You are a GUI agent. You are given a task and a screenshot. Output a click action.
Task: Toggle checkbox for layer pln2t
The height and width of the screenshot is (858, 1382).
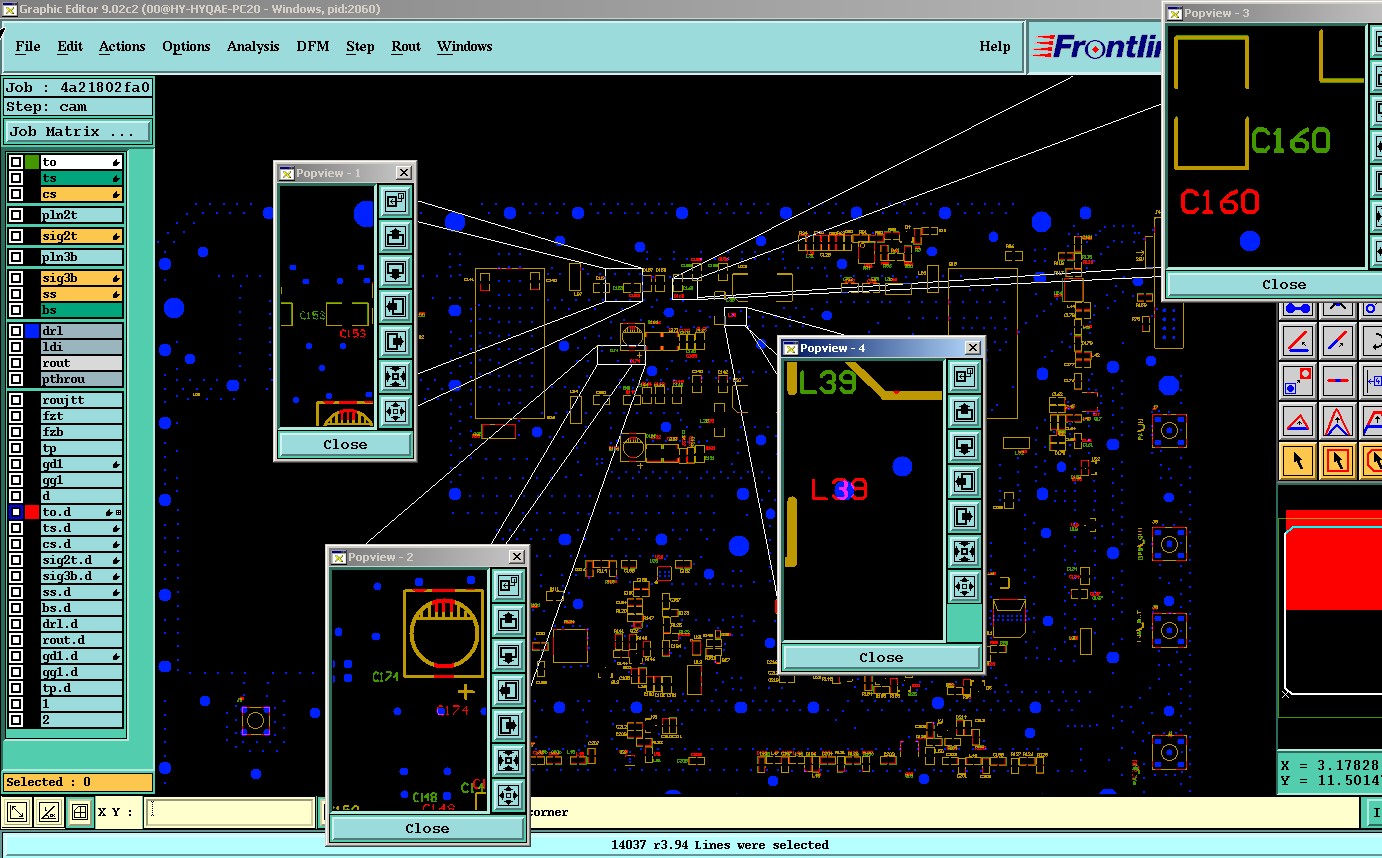coord(16,215)
